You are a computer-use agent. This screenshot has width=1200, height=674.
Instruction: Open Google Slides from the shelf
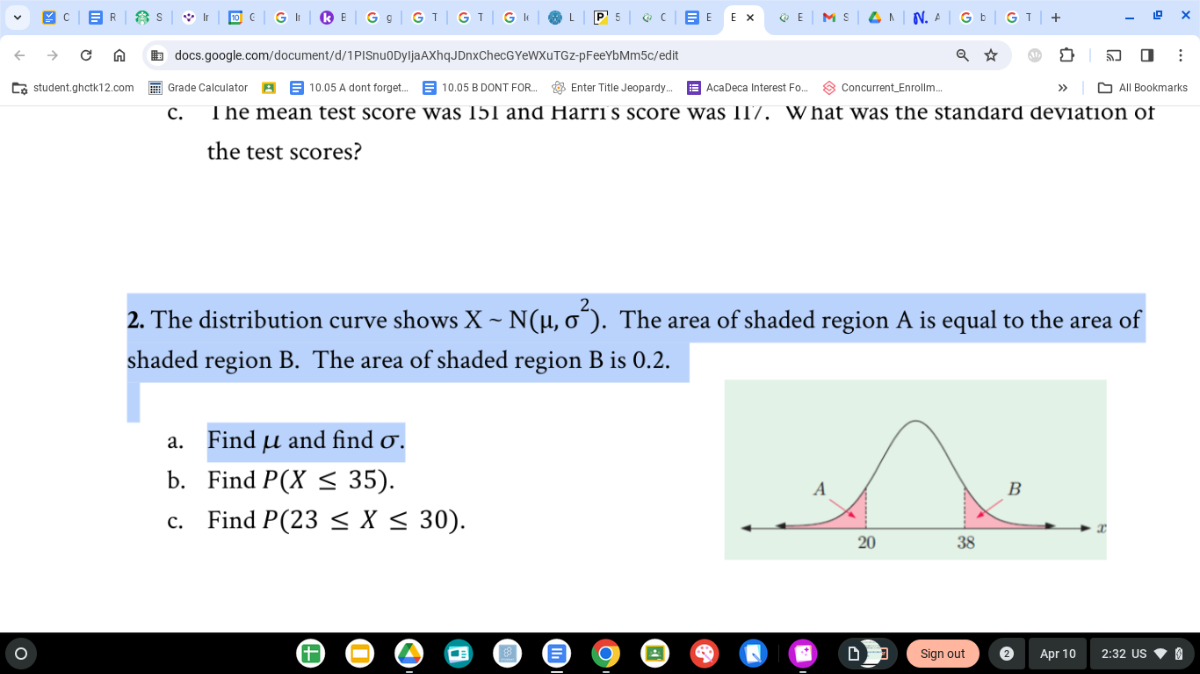pos(358,653)
